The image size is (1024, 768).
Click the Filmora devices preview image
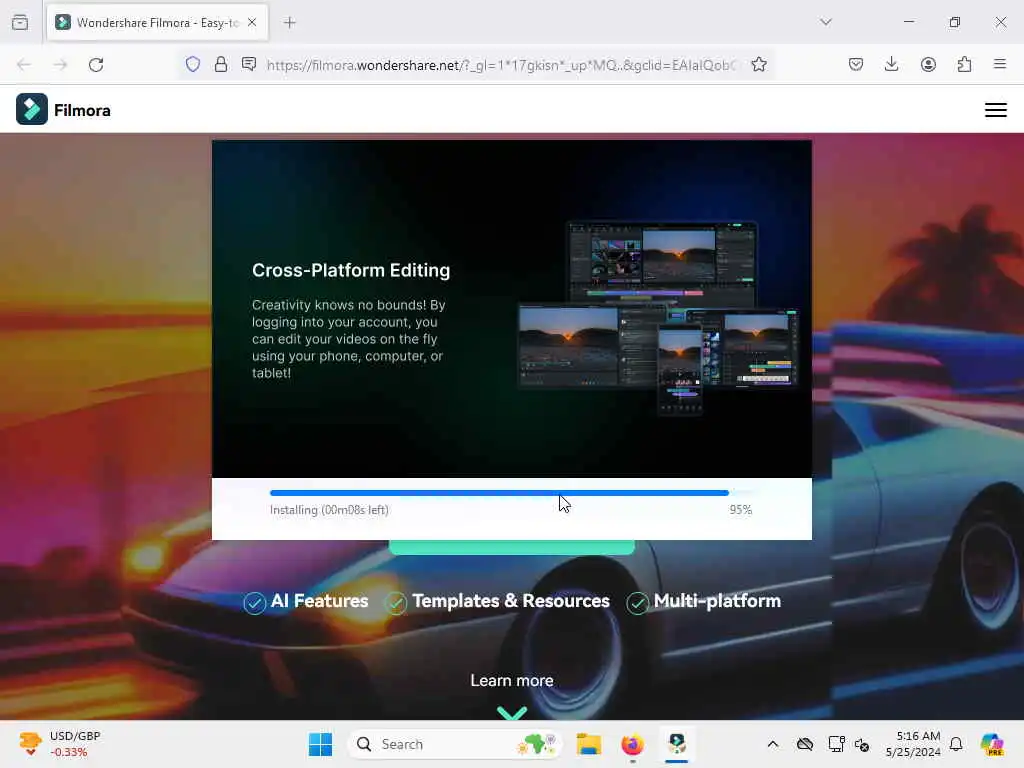coord(658,318)
